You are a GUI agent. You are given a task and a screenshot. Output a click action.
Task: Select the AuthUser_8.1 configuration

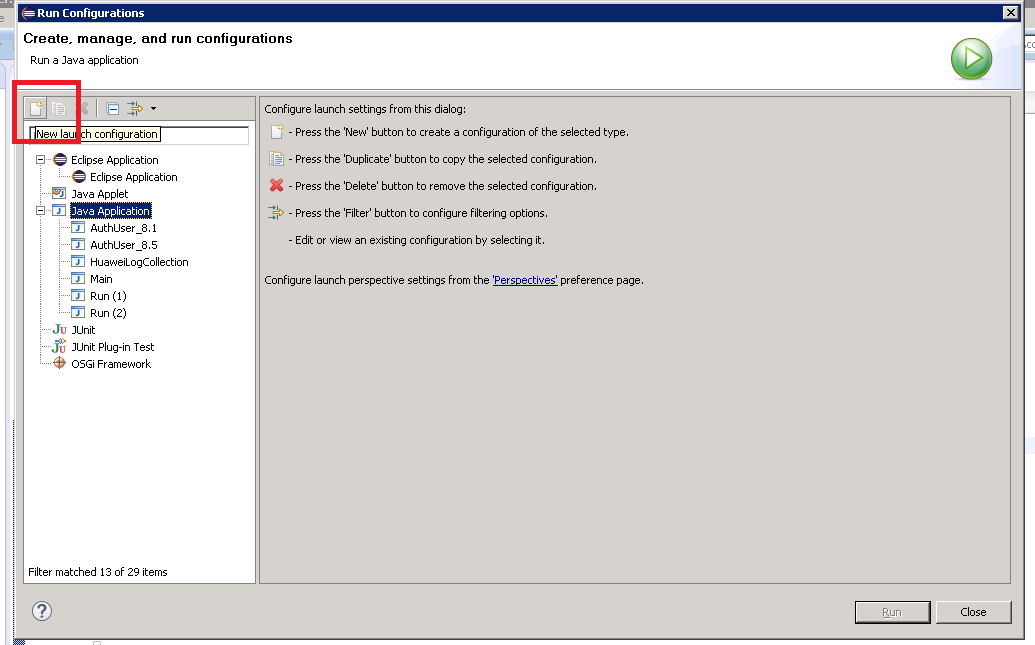coord(123,228)
